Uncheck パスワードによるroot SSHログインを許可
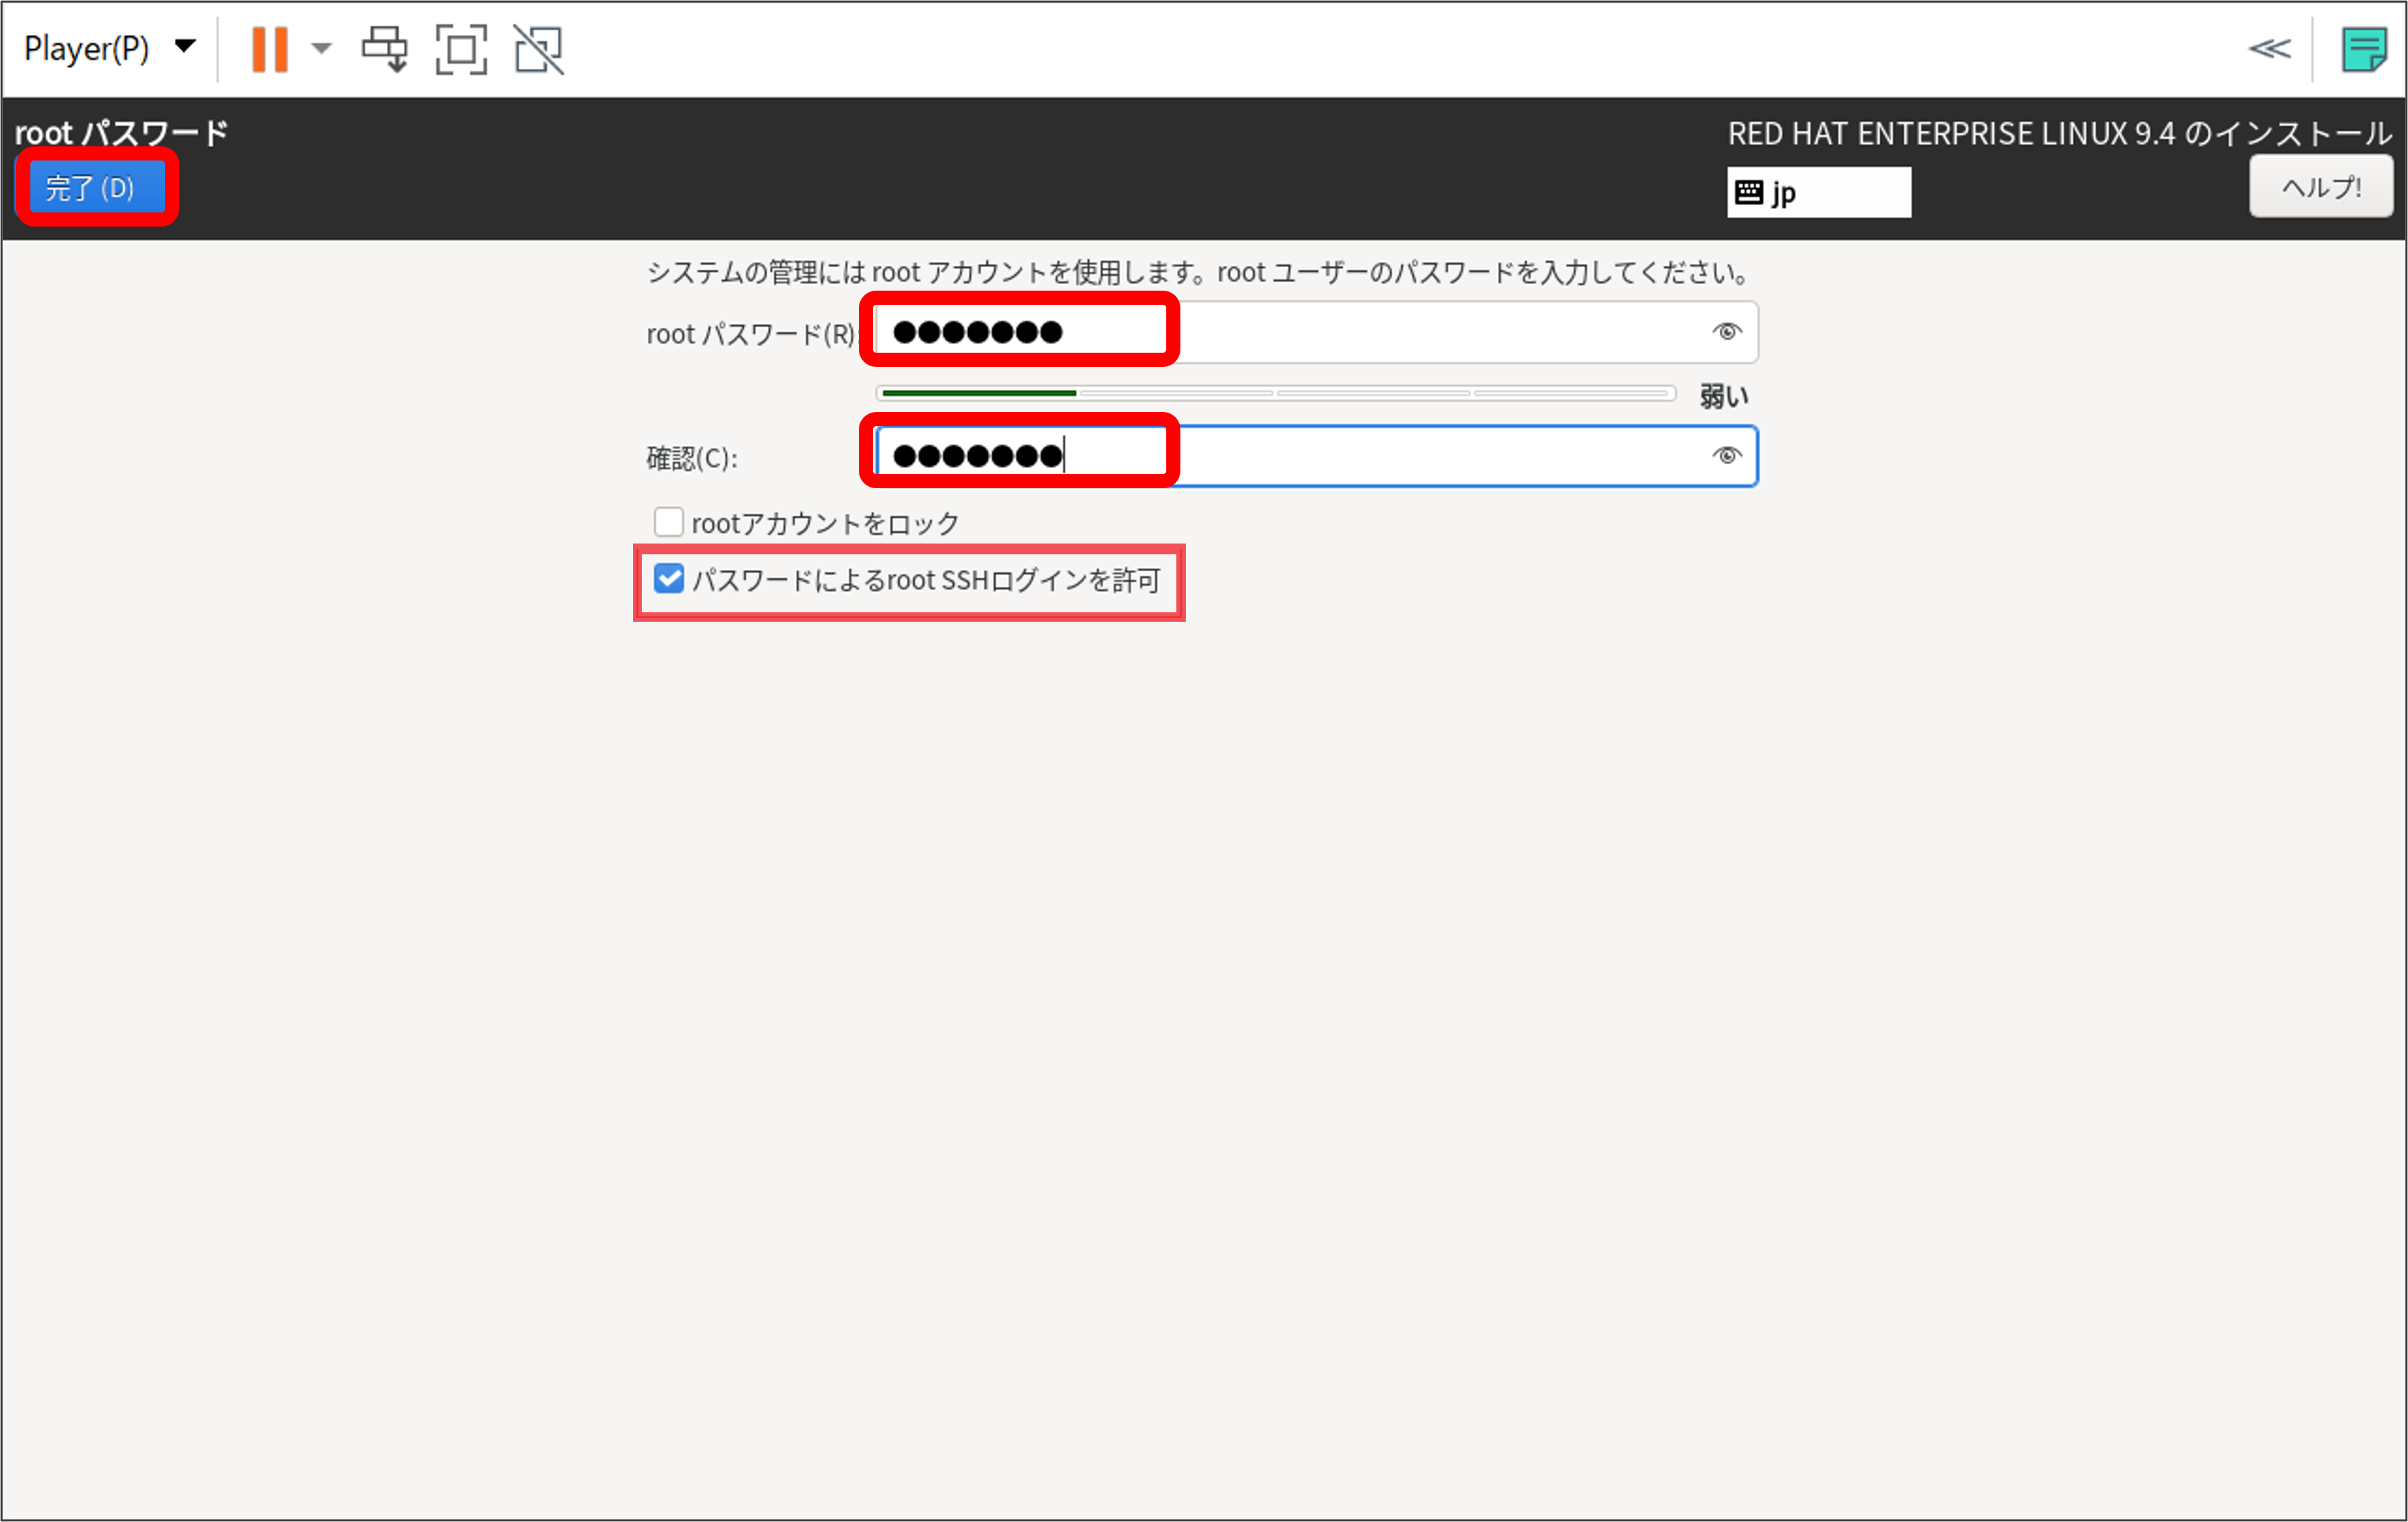This screenshot has width=2408, height=1522. tap(668, 579)
